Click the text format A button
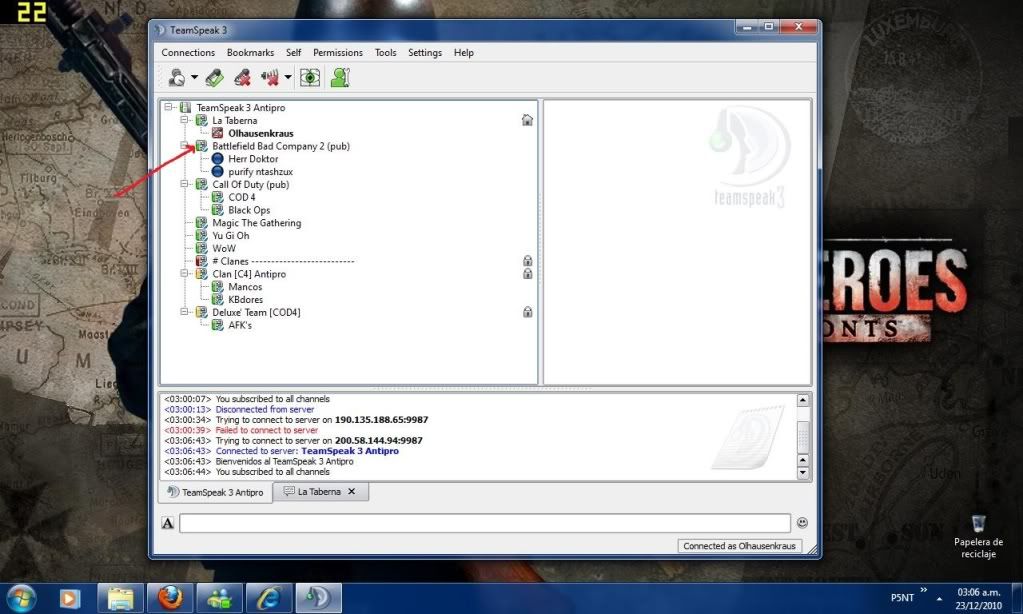1023x614 pixels. 168,523
